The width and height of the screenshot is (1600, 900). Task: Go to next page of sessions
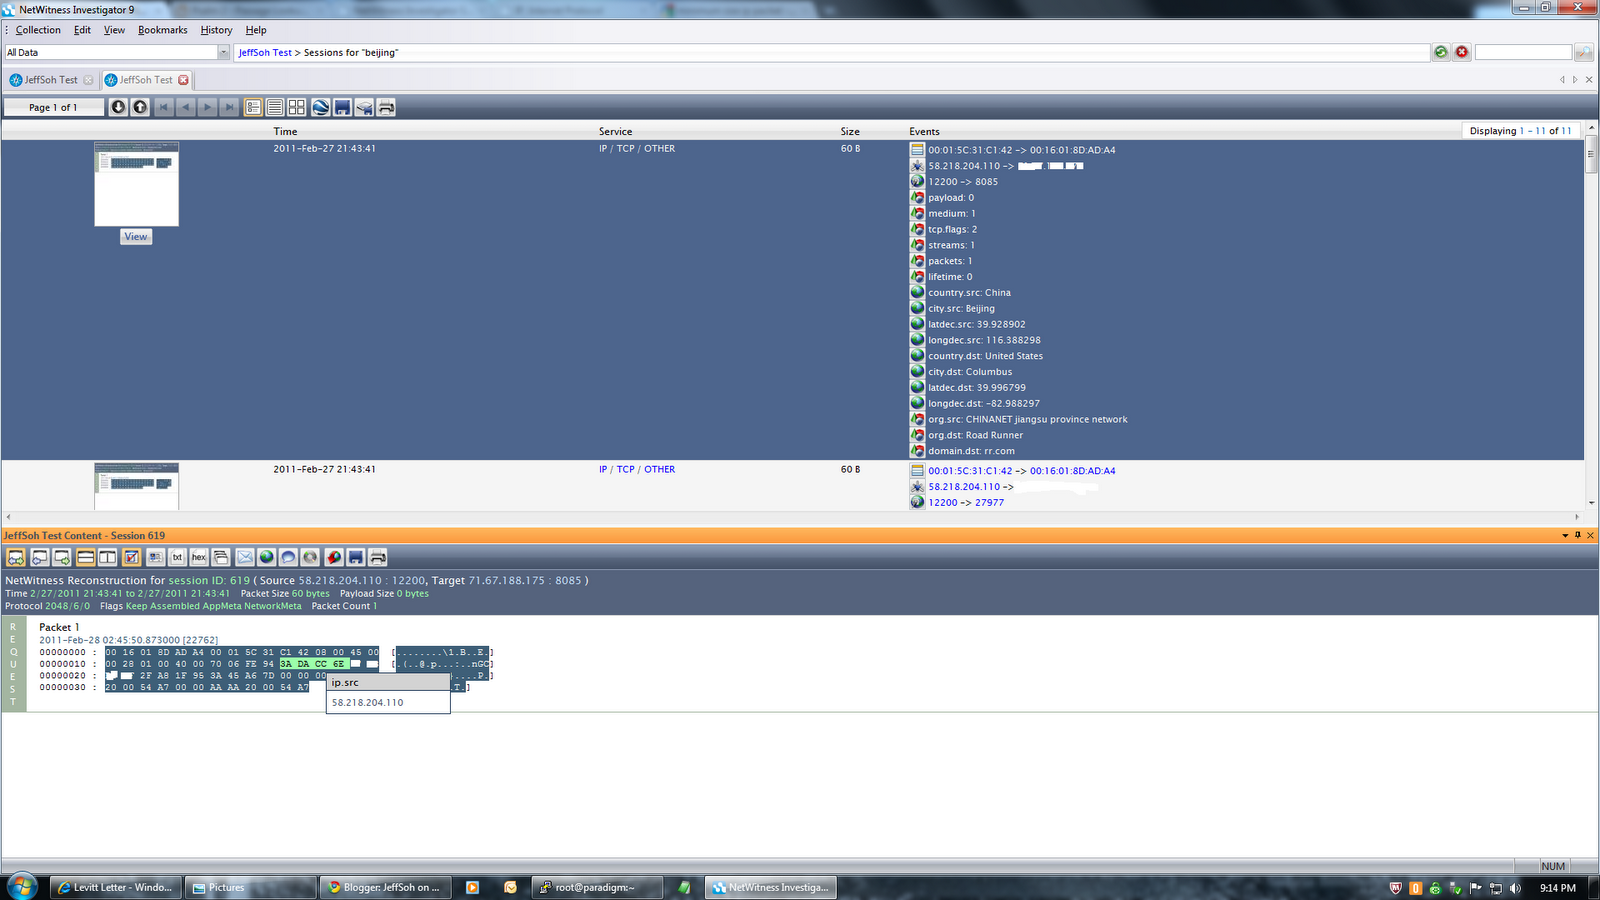coord(208,107)
